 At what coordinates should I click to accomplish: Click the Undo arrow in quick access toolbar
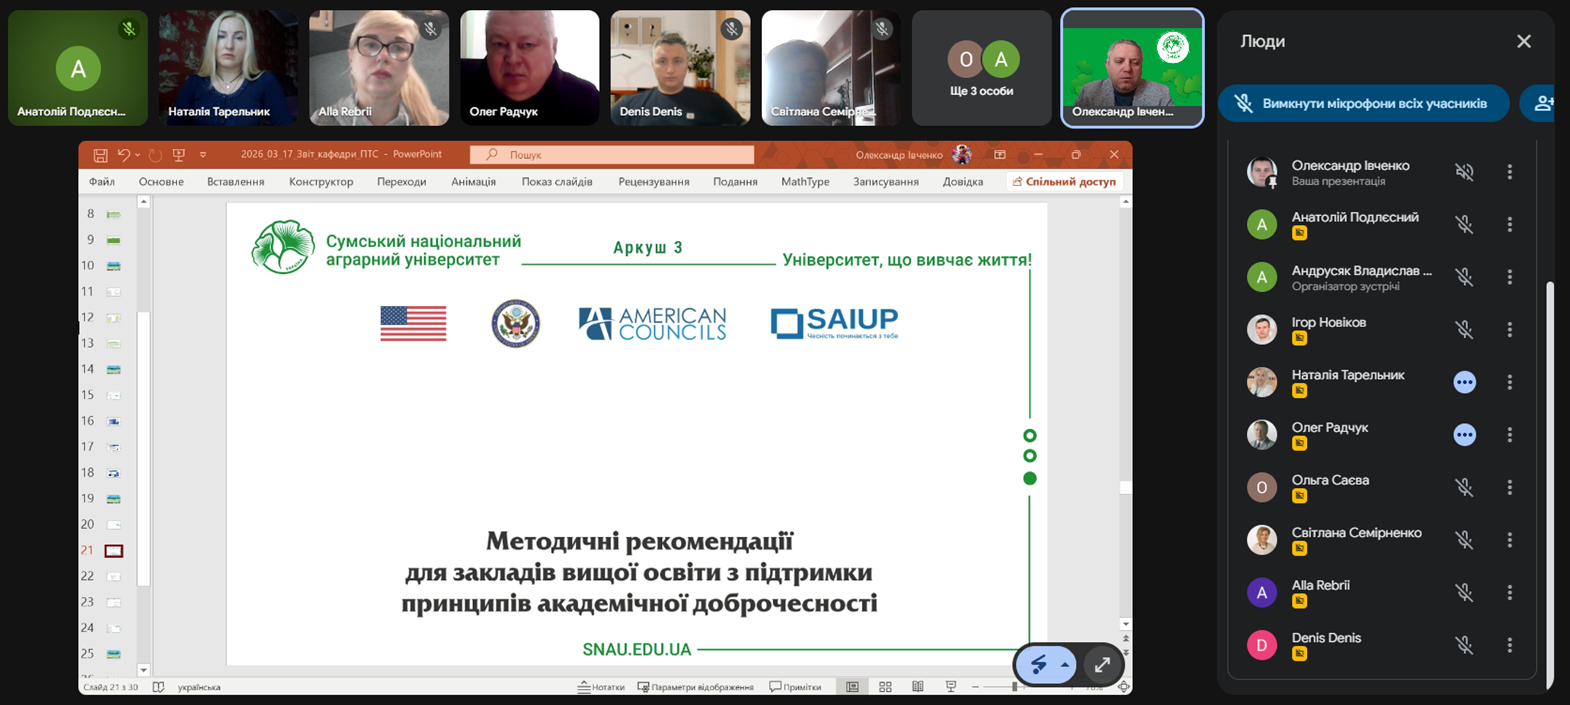pyautogui.click(x=123, y=155)
